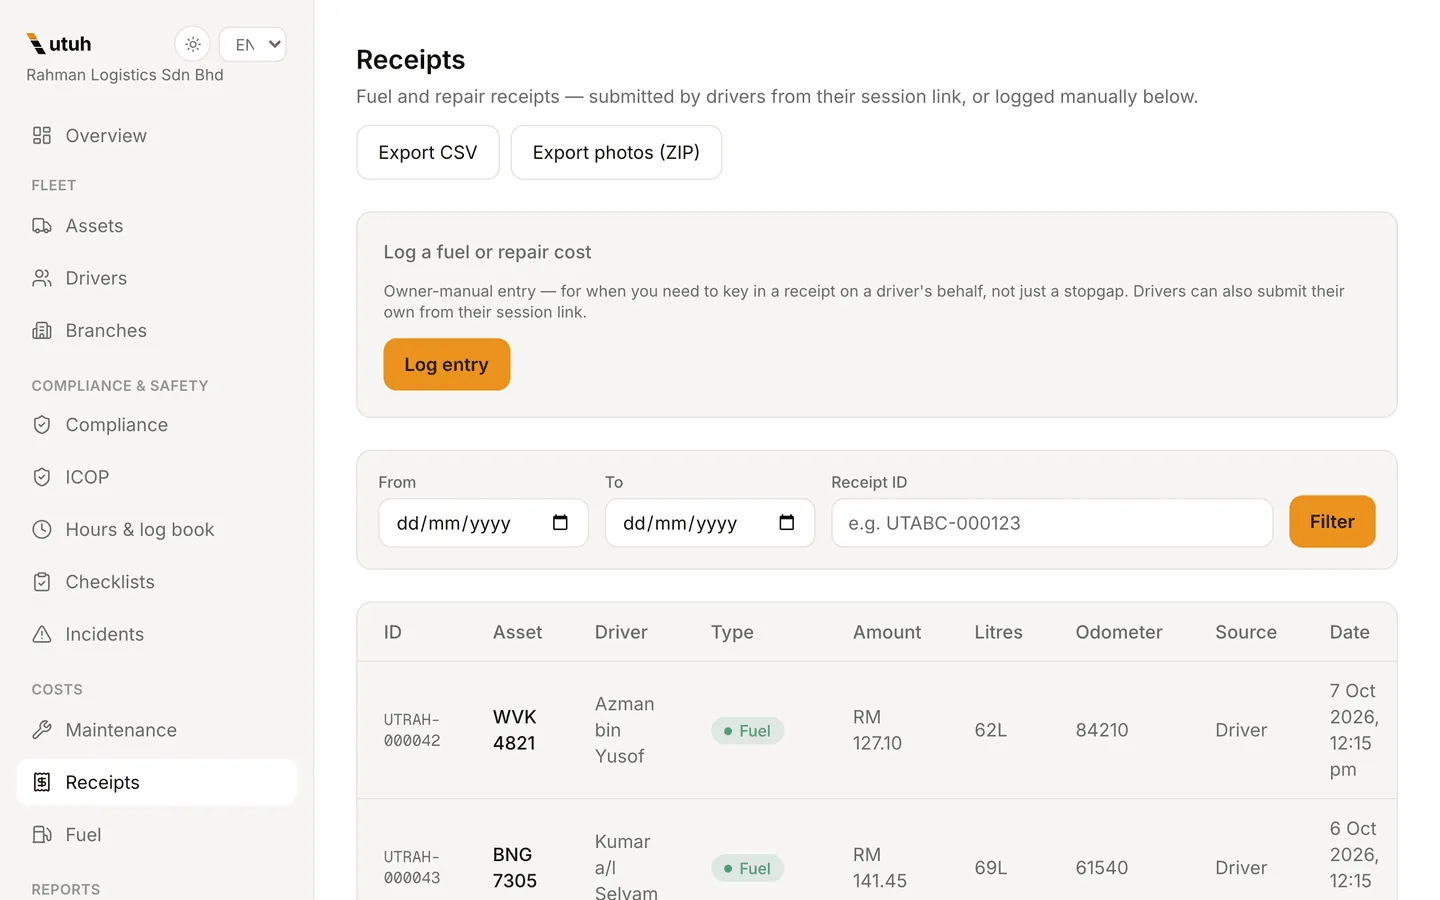Click Export photos (ZIP) button
Viewport: 1440px width, 900px height.
[x=616, y=152]
